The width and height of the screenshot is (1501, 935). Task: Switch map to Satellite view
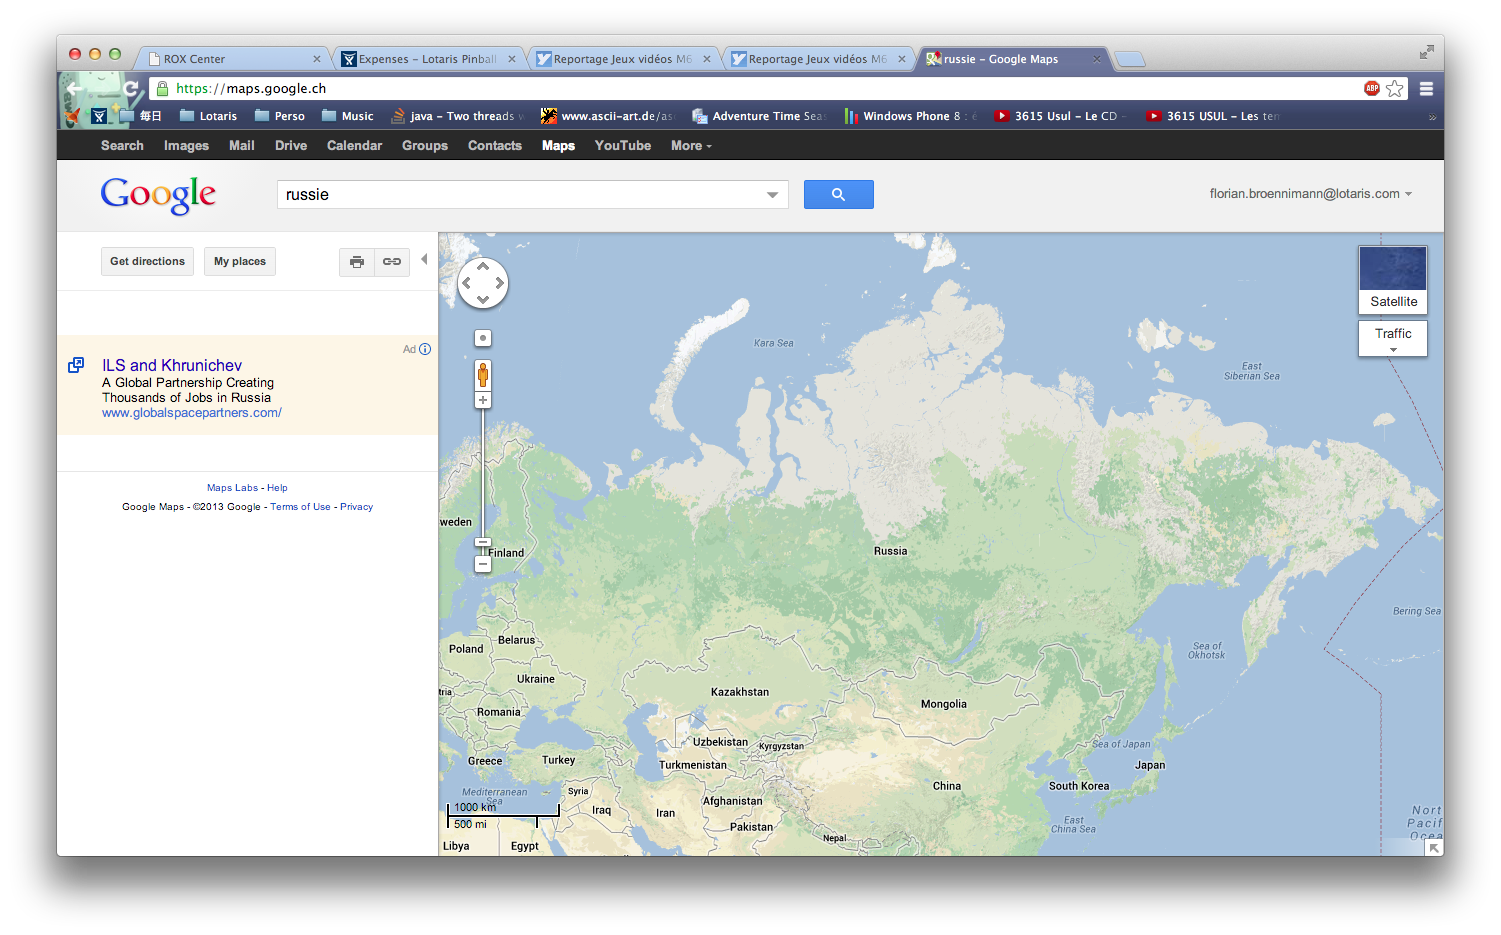tap(1393, 280)
